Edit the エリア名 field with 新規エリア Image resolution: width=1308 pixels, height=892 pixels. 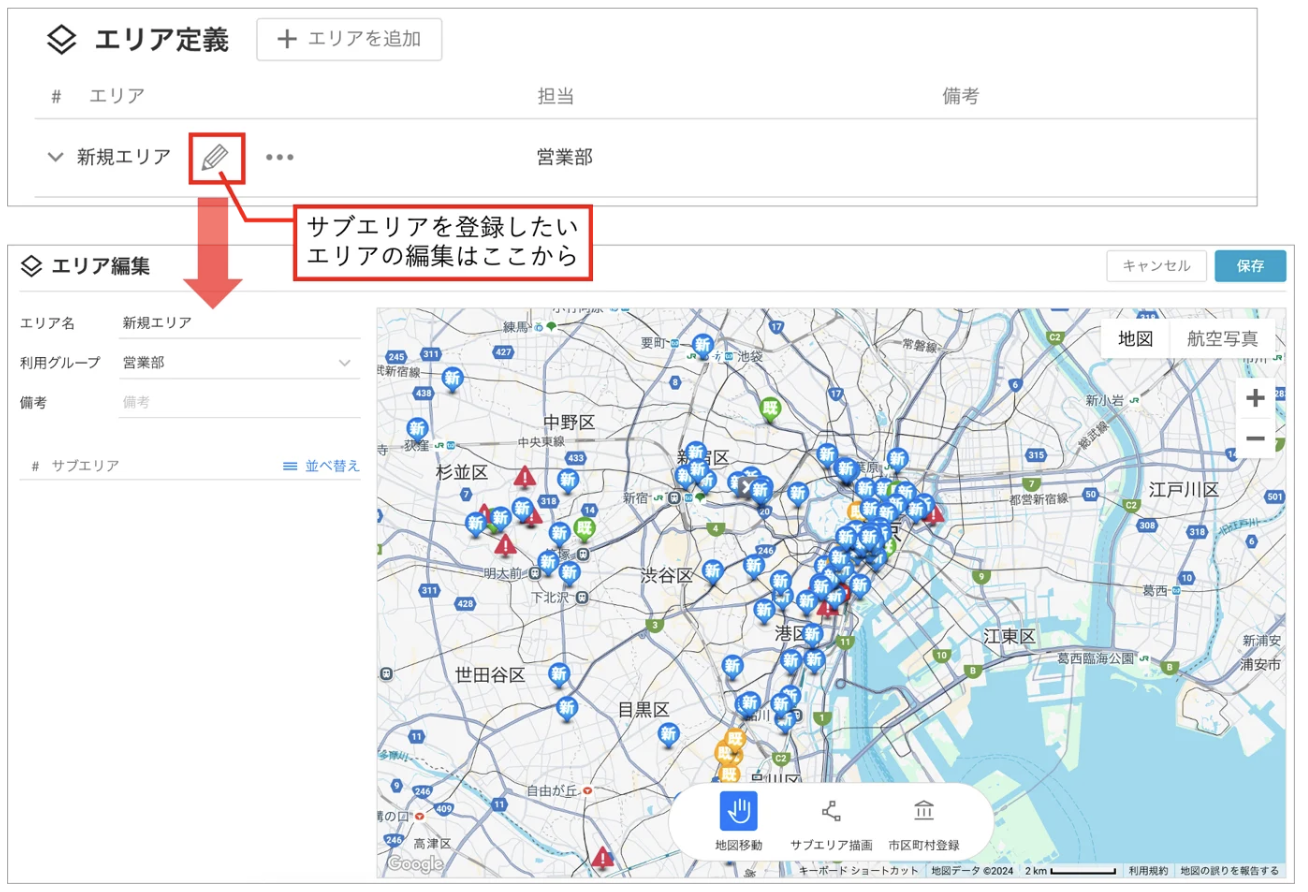(239, 323)
